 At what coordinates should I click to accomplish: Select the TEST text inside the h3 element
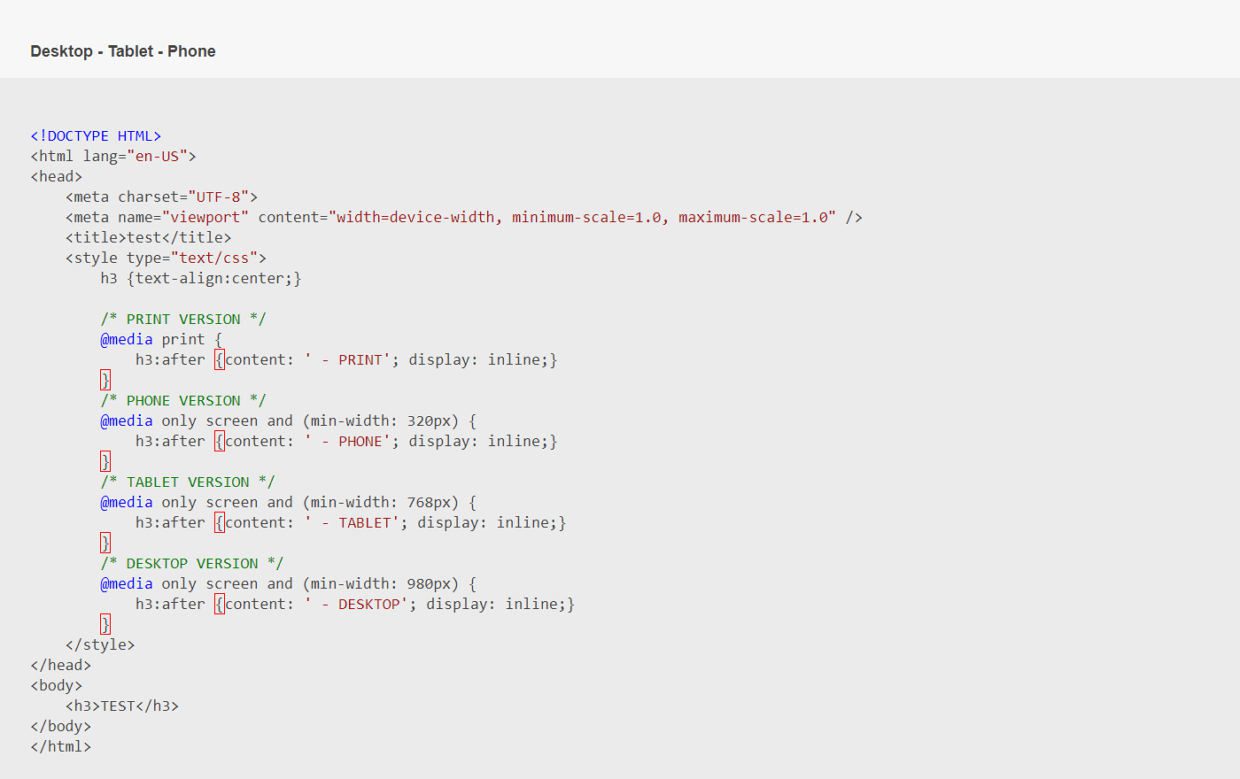(117, 705)
